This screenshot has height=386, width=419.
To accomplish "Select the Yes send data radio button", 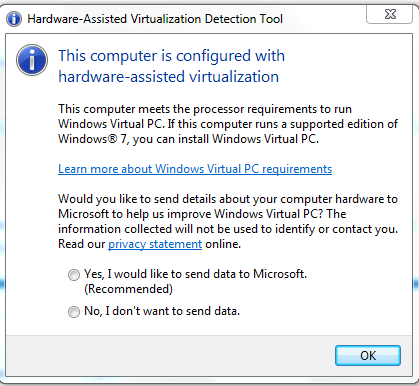I will (74, 275).
